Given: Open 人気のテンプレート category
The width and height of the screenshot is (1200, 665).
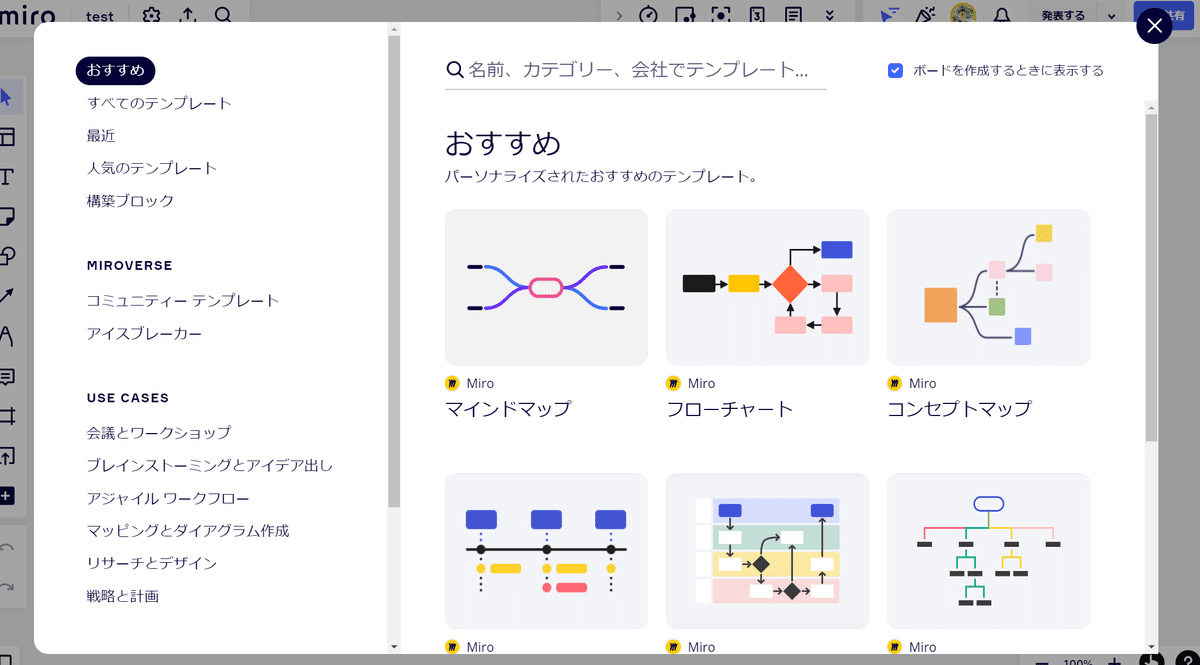Looking at the screenshot, I should 152,168.
